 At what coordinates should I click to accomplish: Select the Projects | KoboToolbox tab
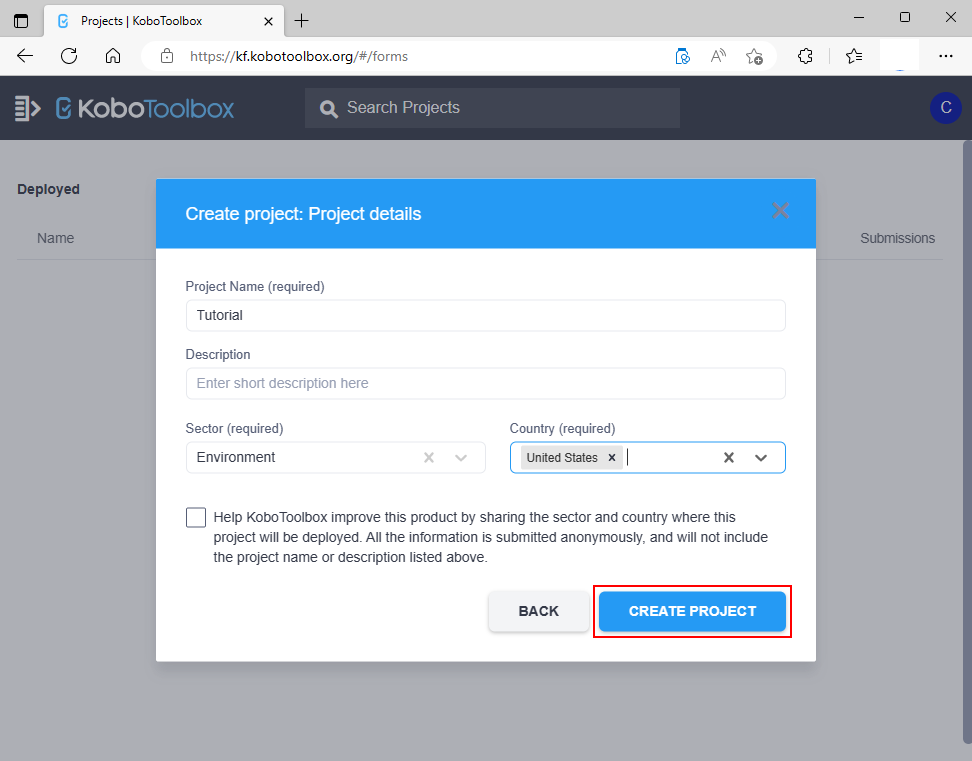(150, 20)
